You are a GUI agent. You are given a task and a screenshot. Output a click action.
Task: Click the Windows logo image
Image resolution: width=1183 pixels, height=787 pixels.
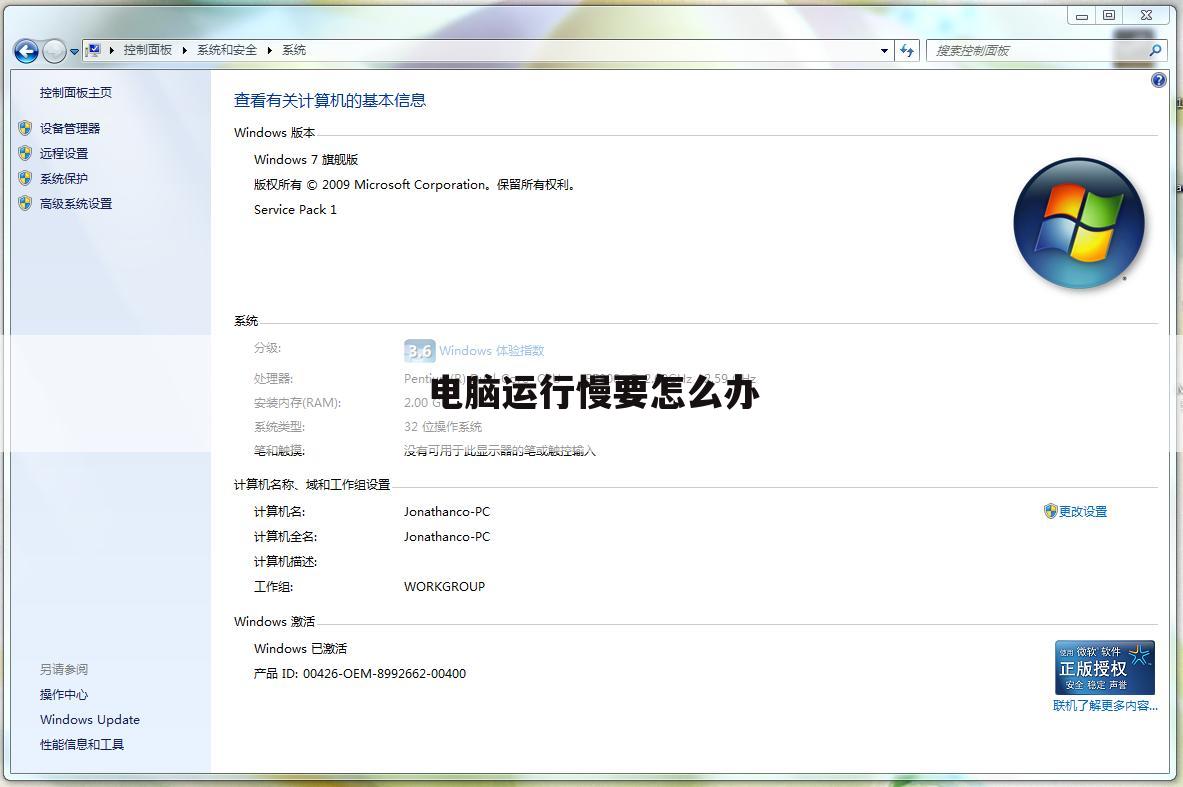(x=1079, y=223)
